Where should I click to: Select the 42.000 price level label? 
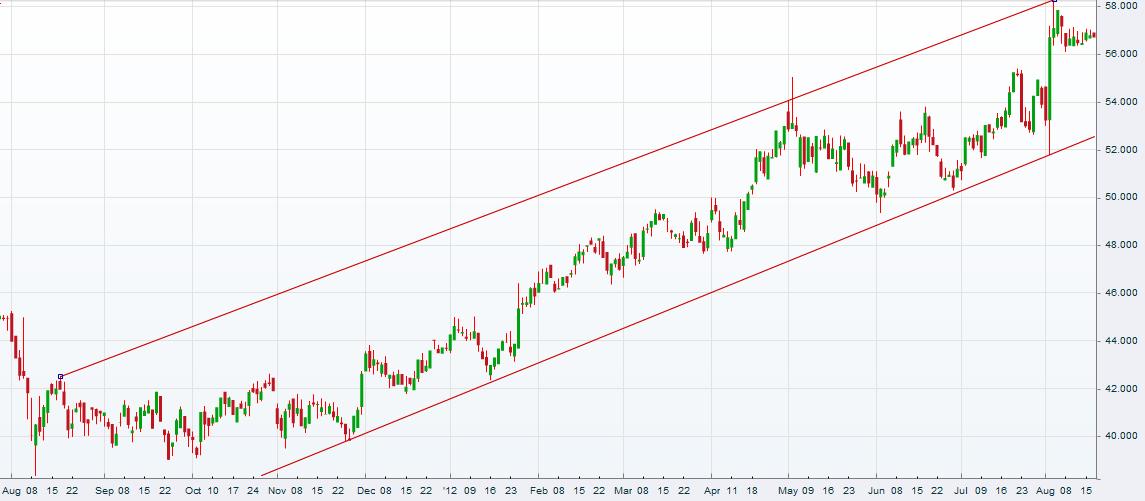[x=1120, y=389]
